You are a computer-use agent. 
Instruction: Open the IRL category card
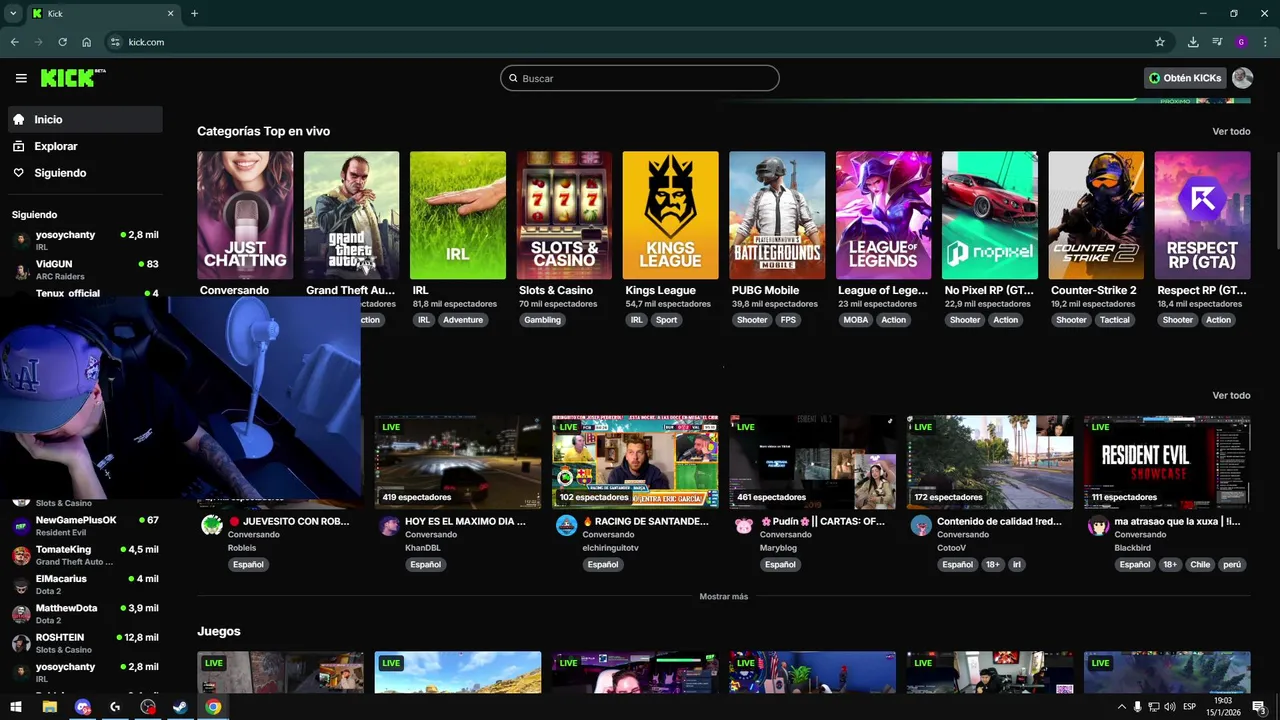click(458, 215)
